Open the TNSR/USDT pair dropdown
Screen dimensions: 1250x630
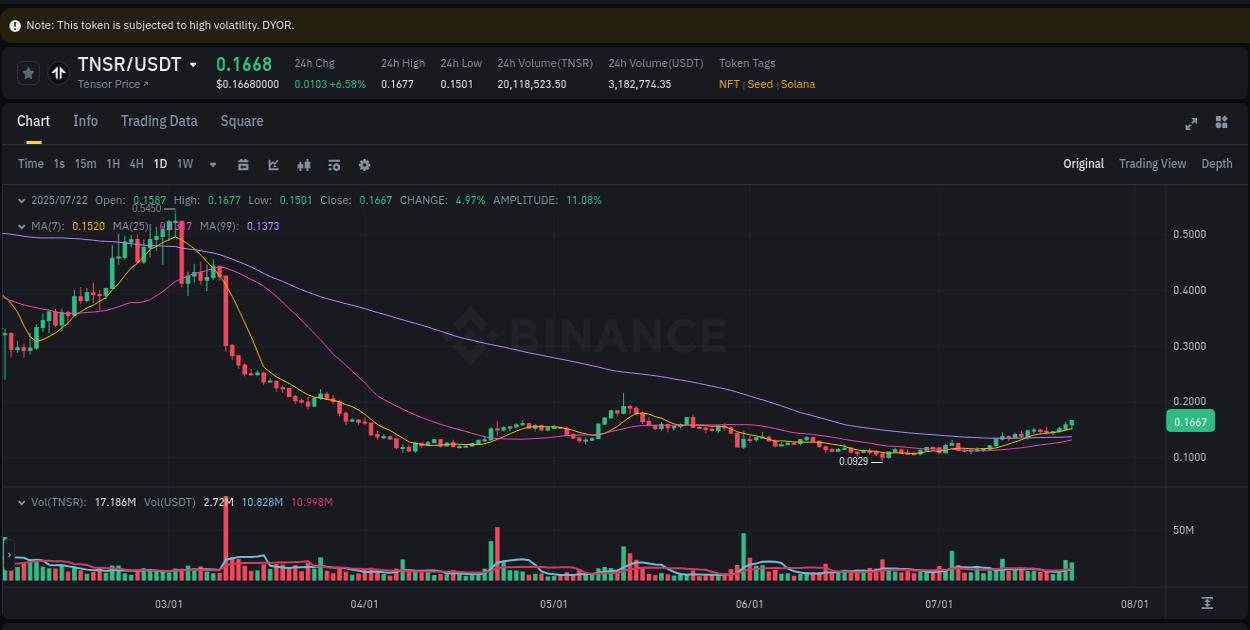[x=192, y=64]
